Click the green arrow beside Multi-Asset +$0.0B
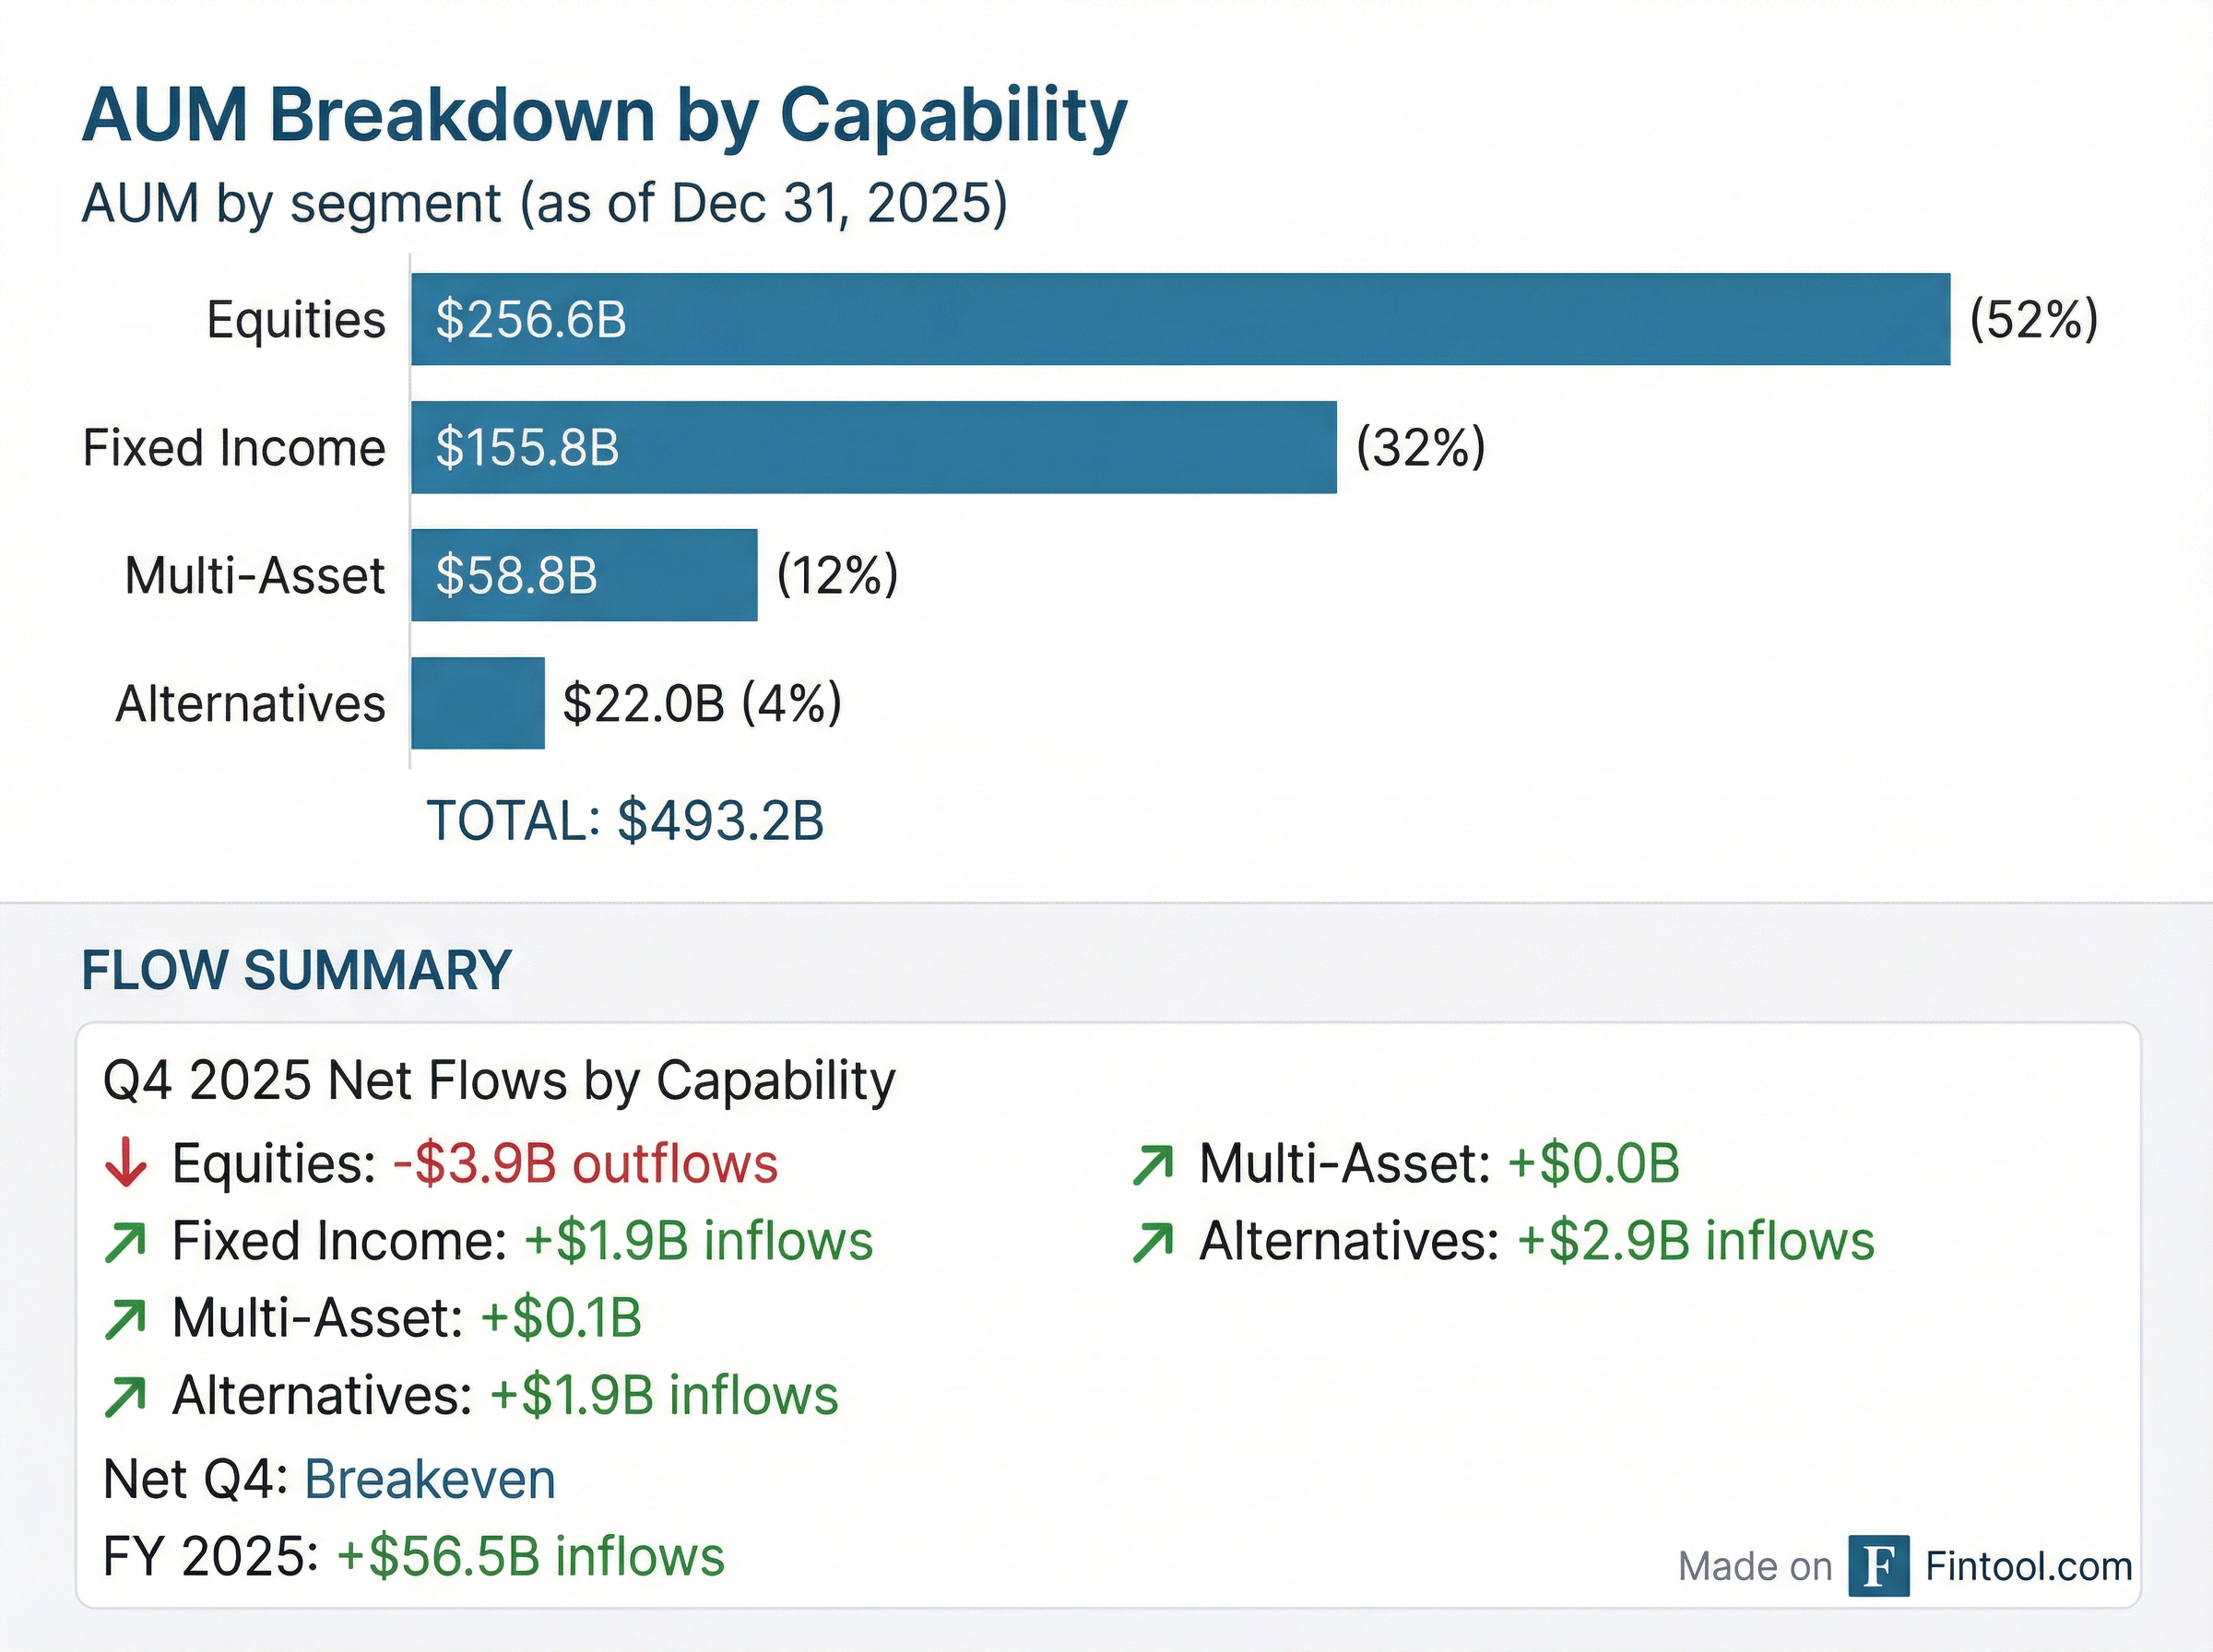 click(x=1153, y=1165)
